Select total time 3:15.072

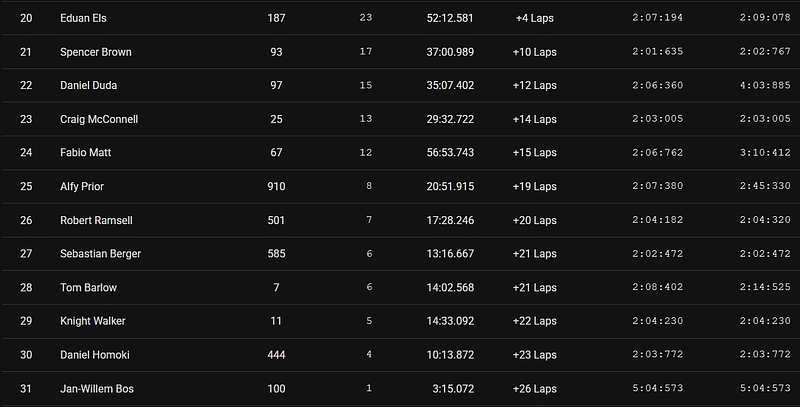452,388
